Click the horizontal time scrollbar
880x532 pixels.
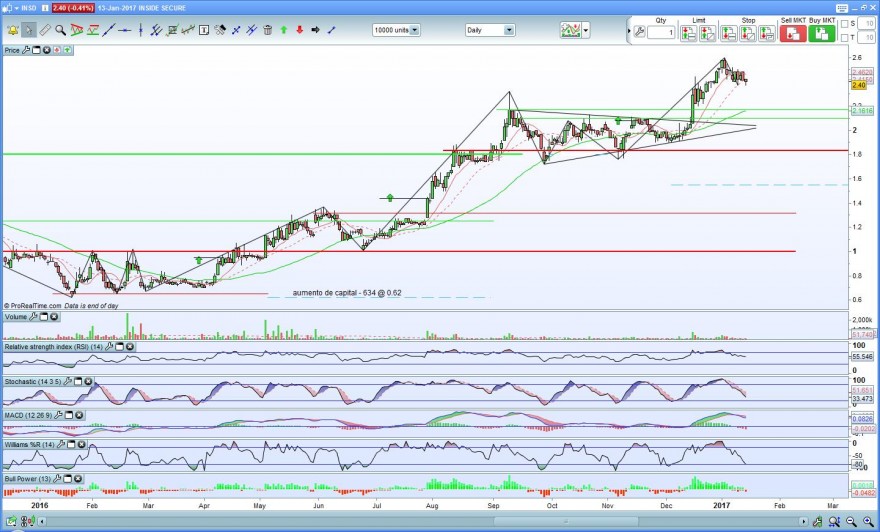[x=421, y=522]
